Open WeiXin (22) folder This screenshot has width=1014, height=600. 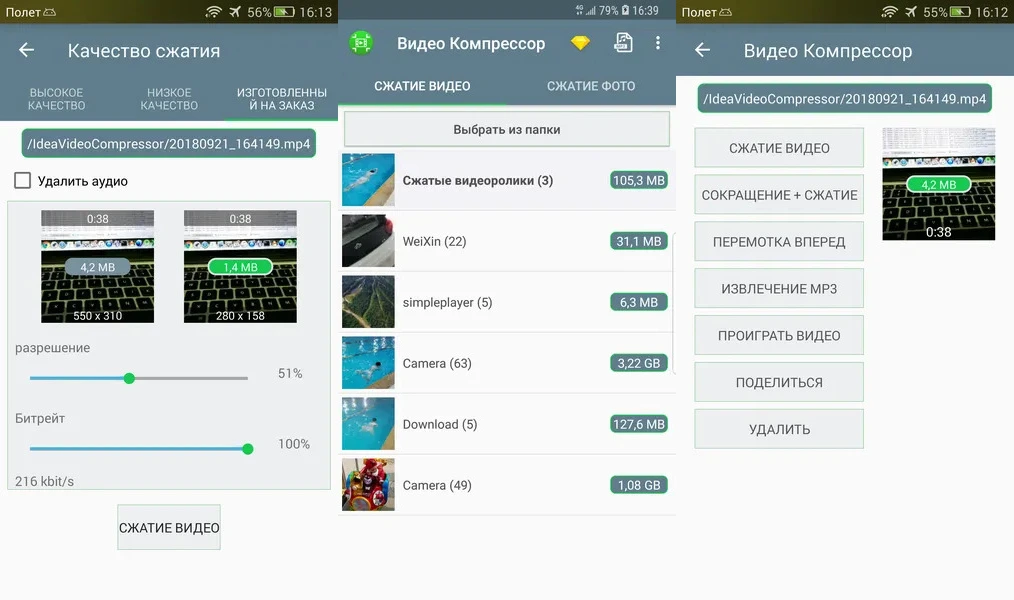point(506,241)
